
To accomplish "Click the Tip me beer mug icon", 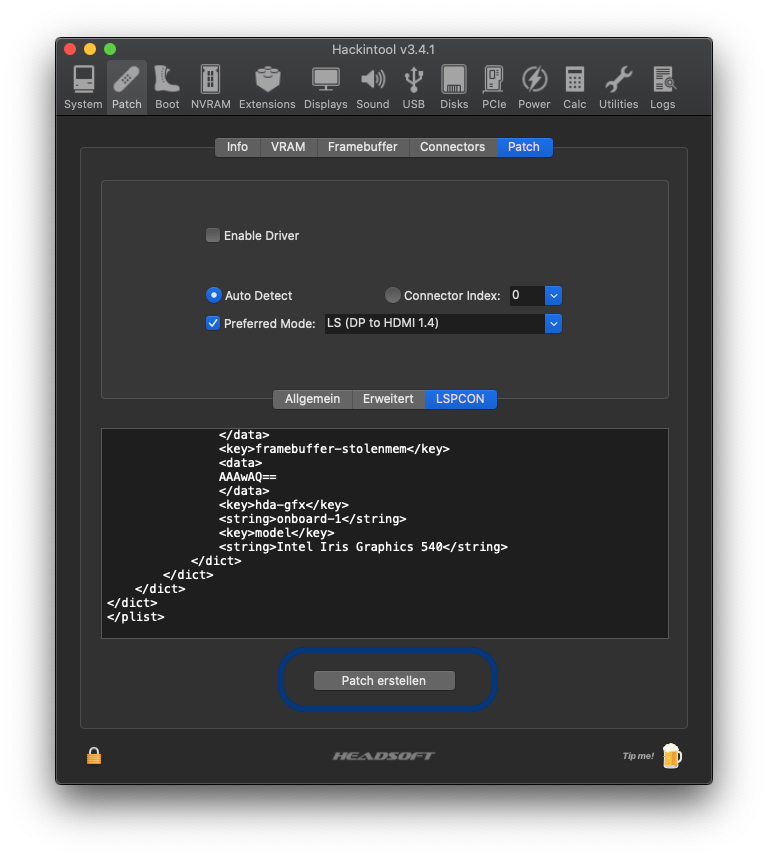I will point(672,756).
